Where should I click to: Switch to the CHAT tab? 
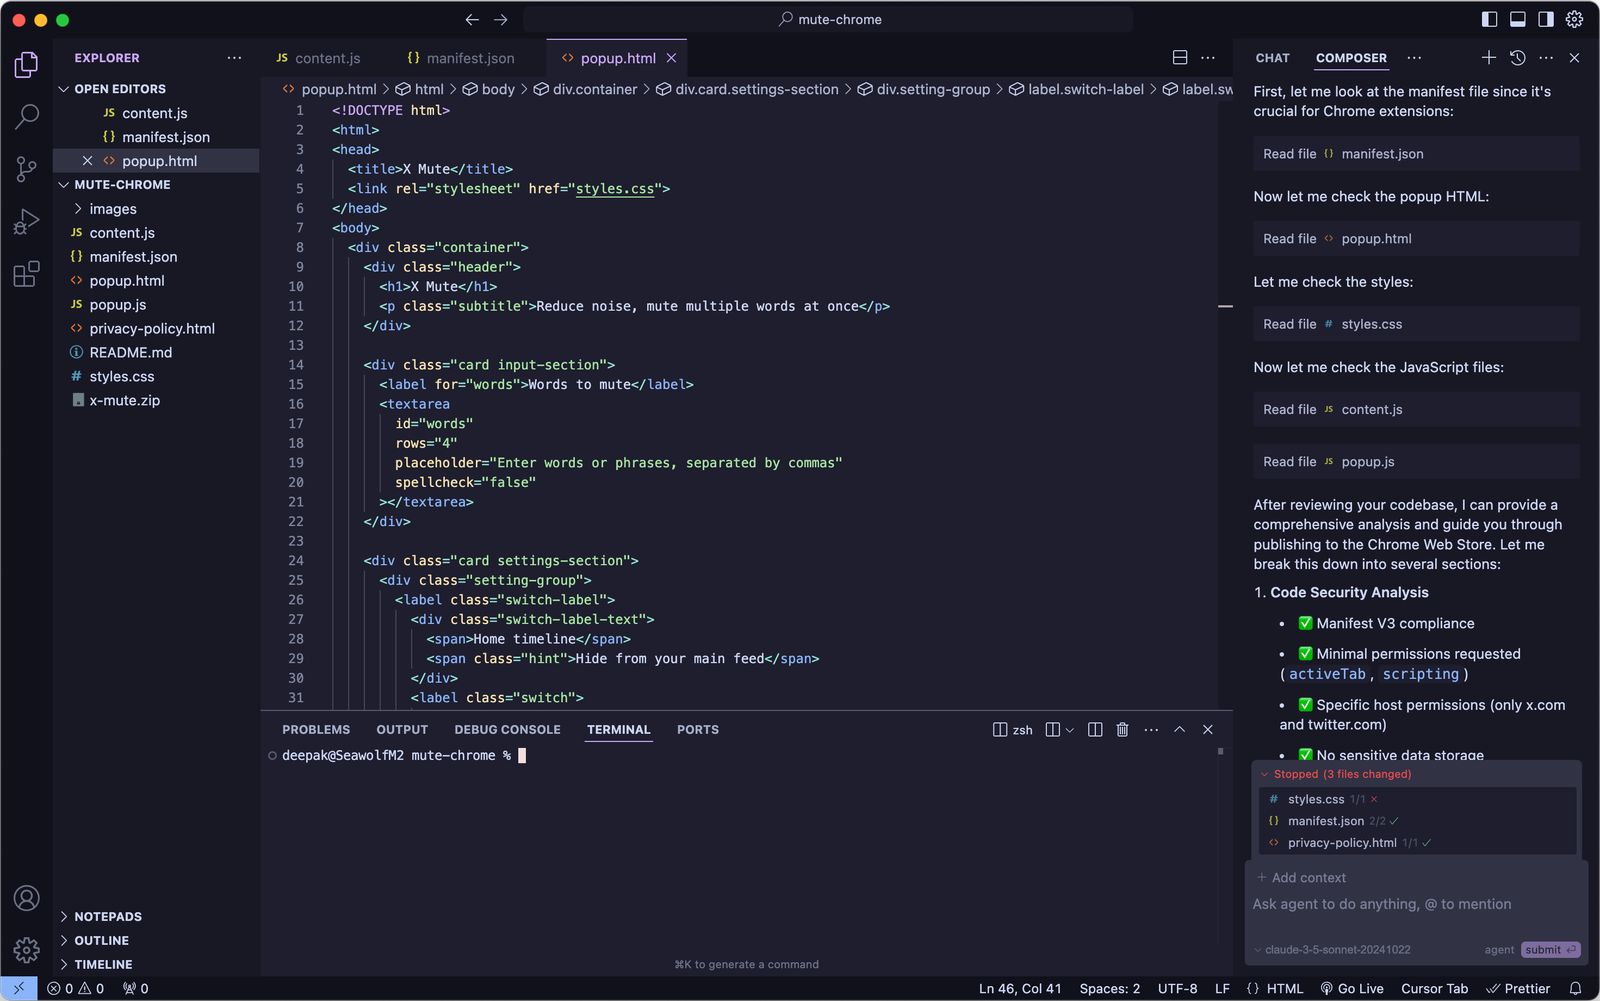coord(1272,58)
